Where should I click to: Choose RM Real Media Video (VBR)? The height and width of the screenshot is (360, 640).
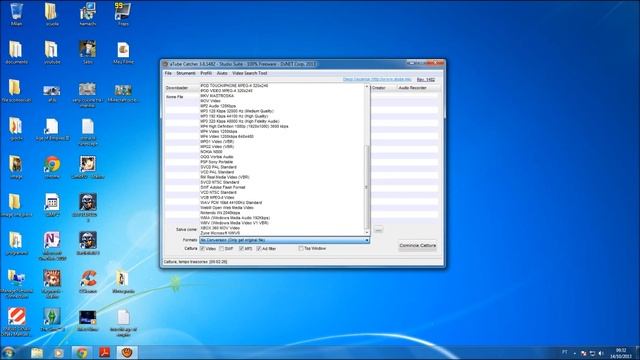coord(224,177)
